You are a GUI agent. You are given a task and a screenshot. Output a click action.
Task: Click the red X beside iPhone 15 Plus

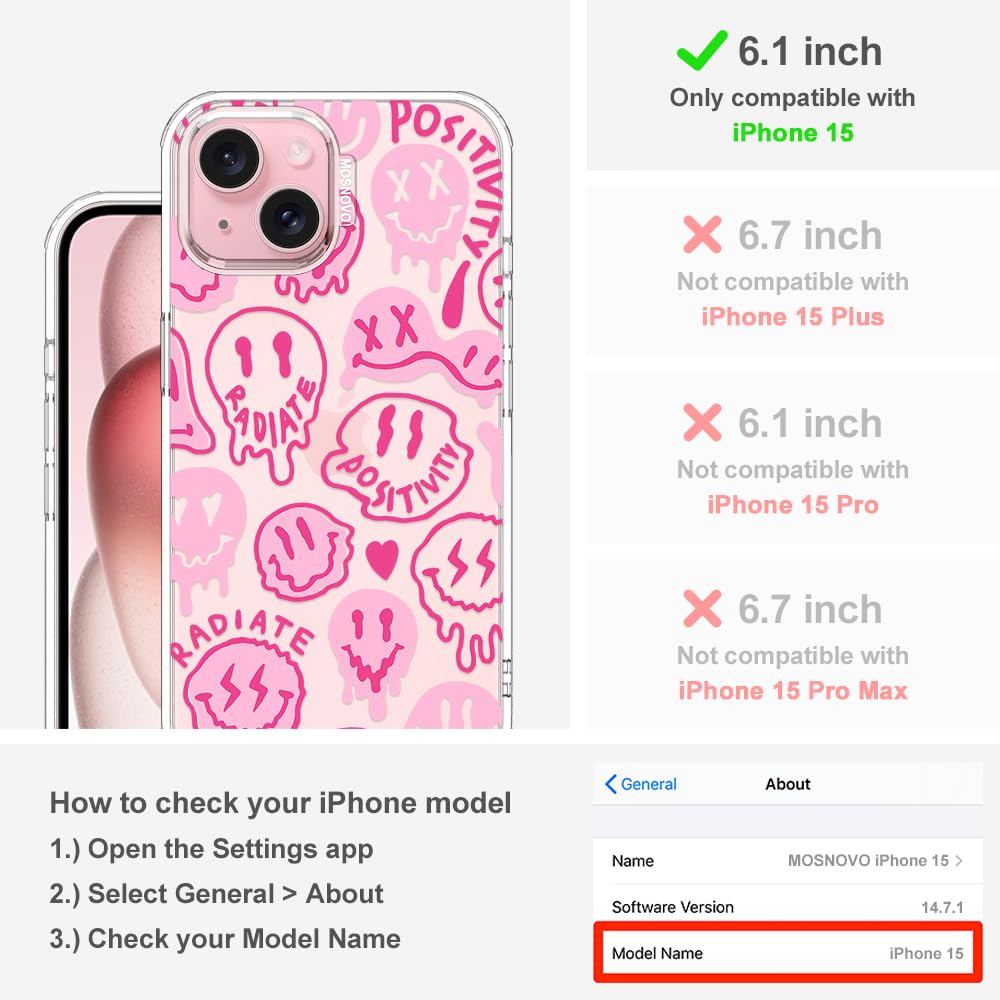(702, 235)
